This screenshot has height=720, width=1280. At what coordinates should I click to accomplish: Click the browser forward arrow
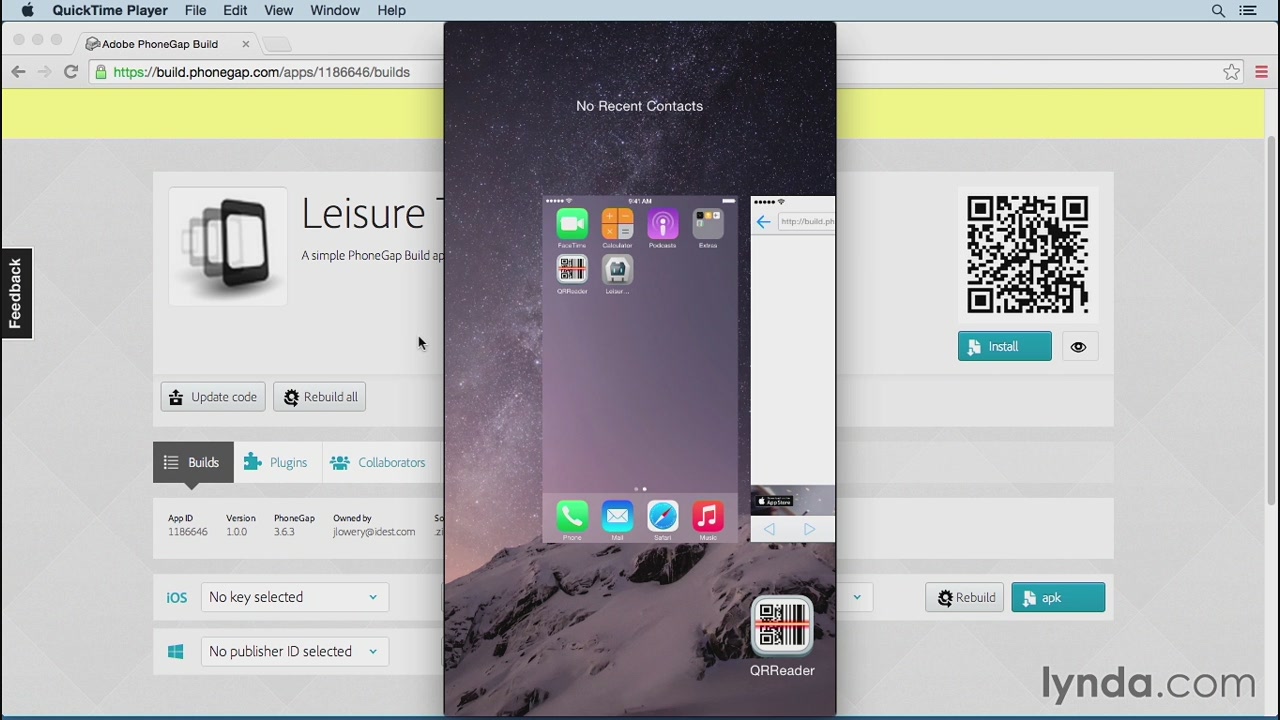click(44, 72)
